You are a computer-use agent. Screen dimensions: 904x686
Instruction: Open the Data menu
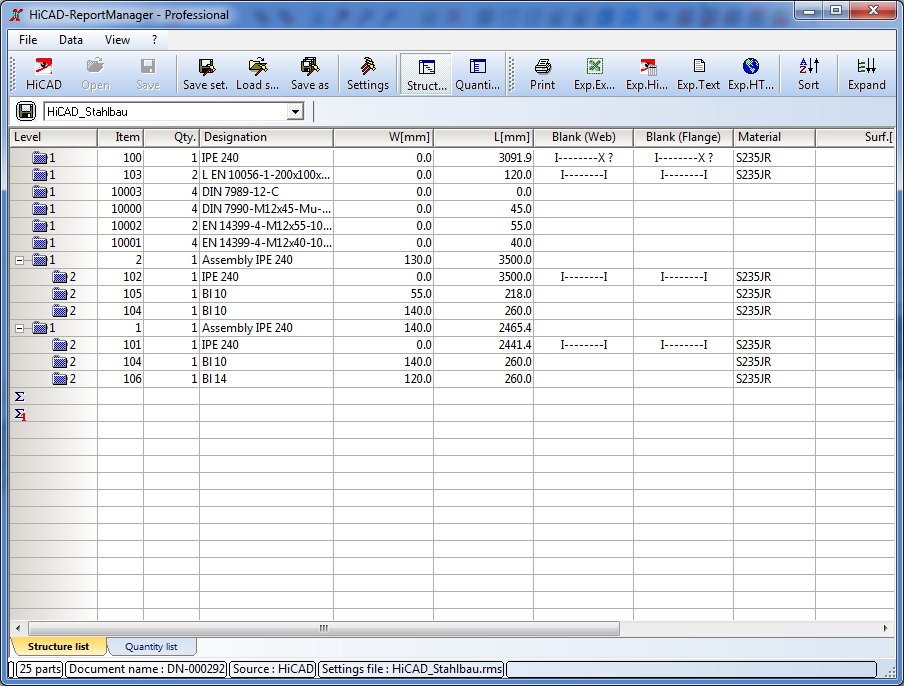tap(71, 40)
